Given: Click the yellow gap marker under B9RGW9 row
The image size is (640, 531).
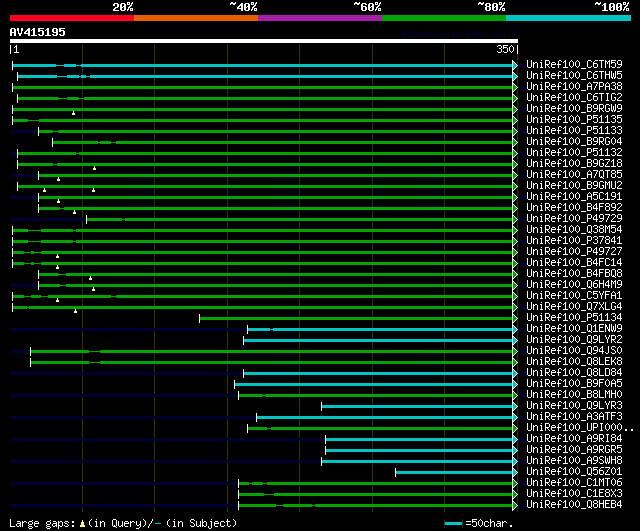Looking at the screenshot, I should point(73,113).
